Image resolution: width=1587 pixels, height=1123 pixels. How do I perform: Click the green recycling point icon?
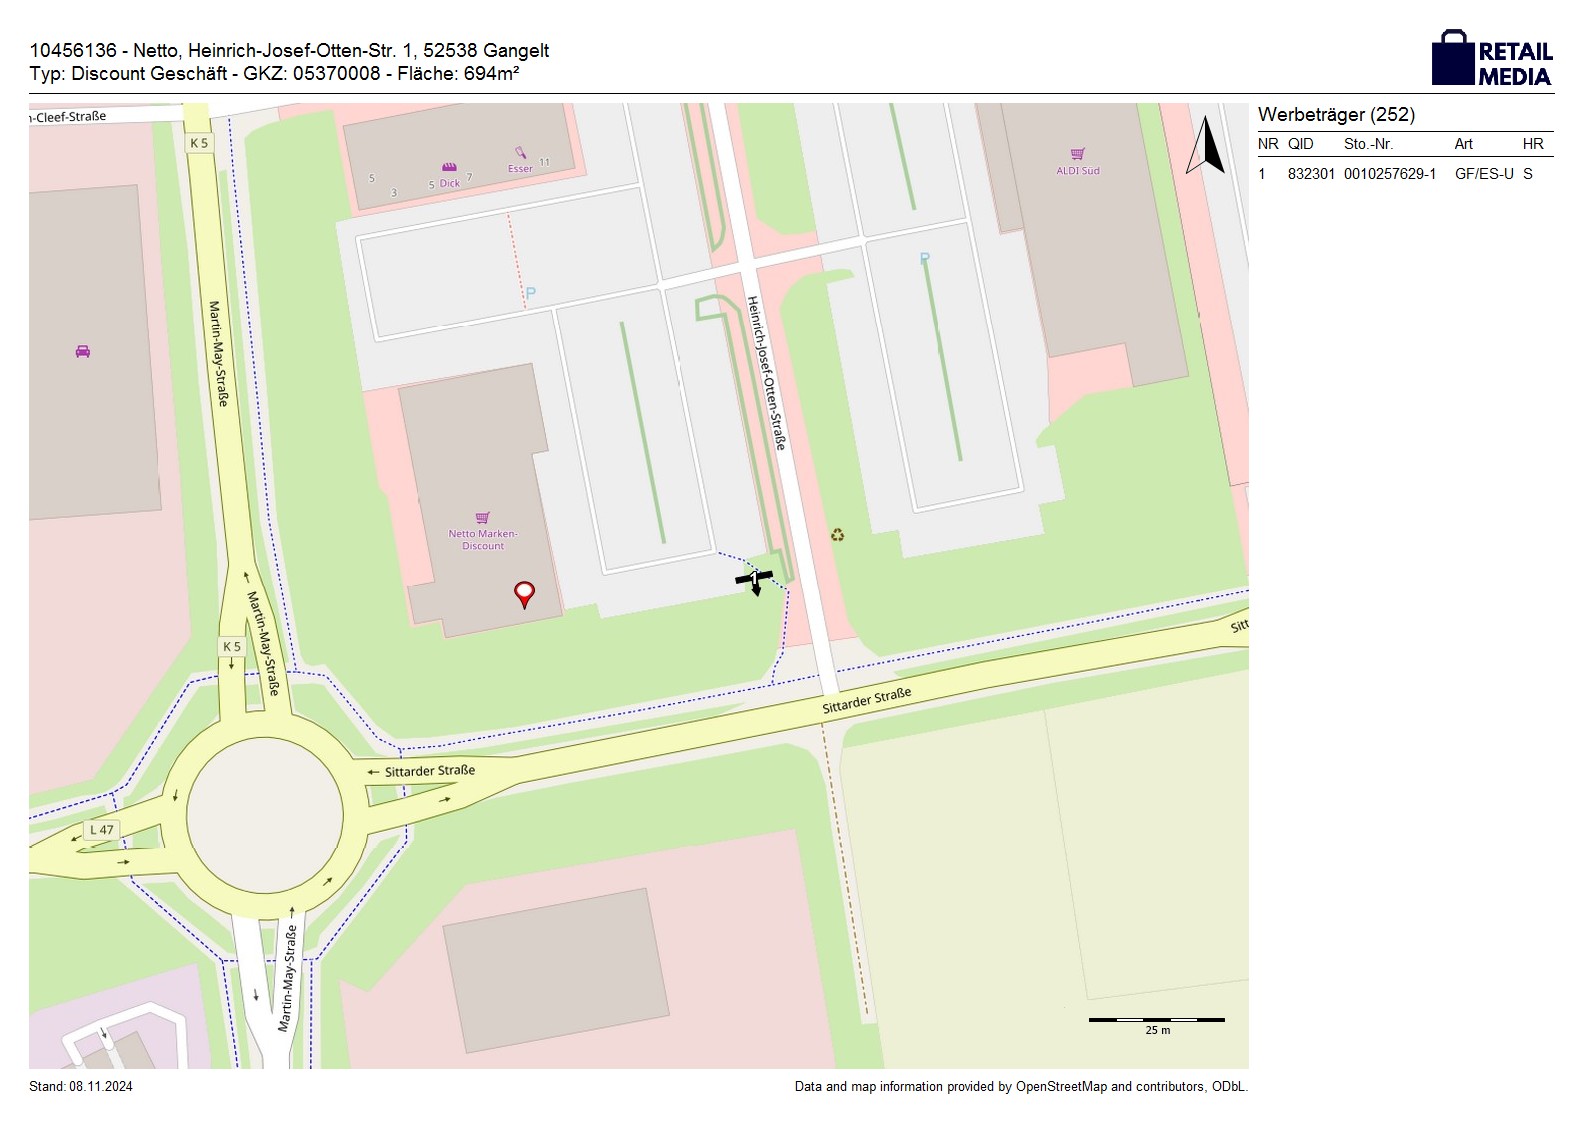coord(837,535)
